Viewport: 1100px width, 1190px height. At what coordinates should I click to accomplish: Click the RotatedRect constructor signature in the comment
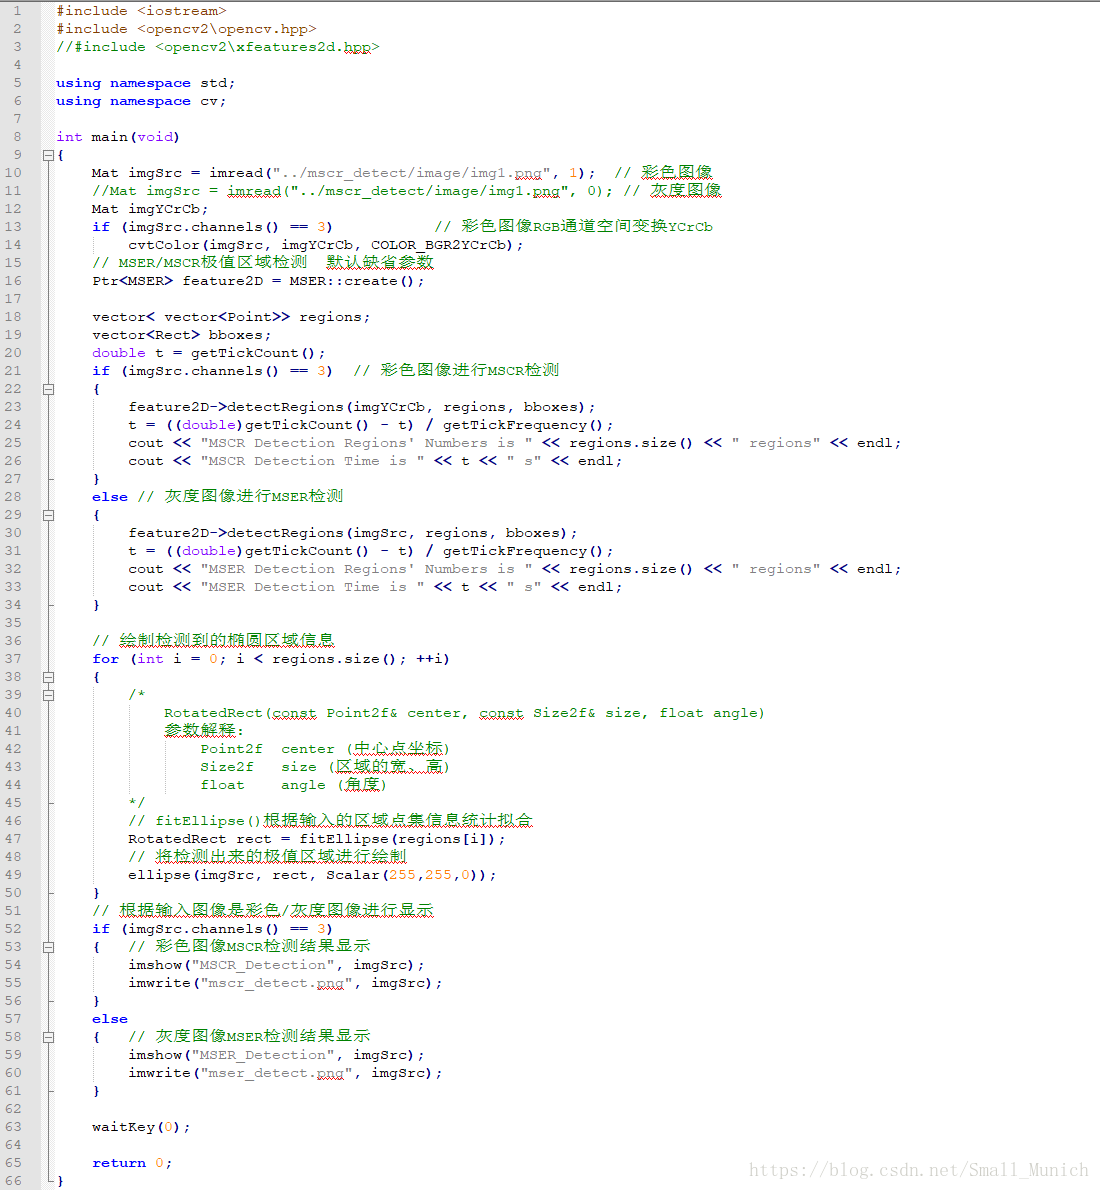pyautogui.click(x=465, y=713)
